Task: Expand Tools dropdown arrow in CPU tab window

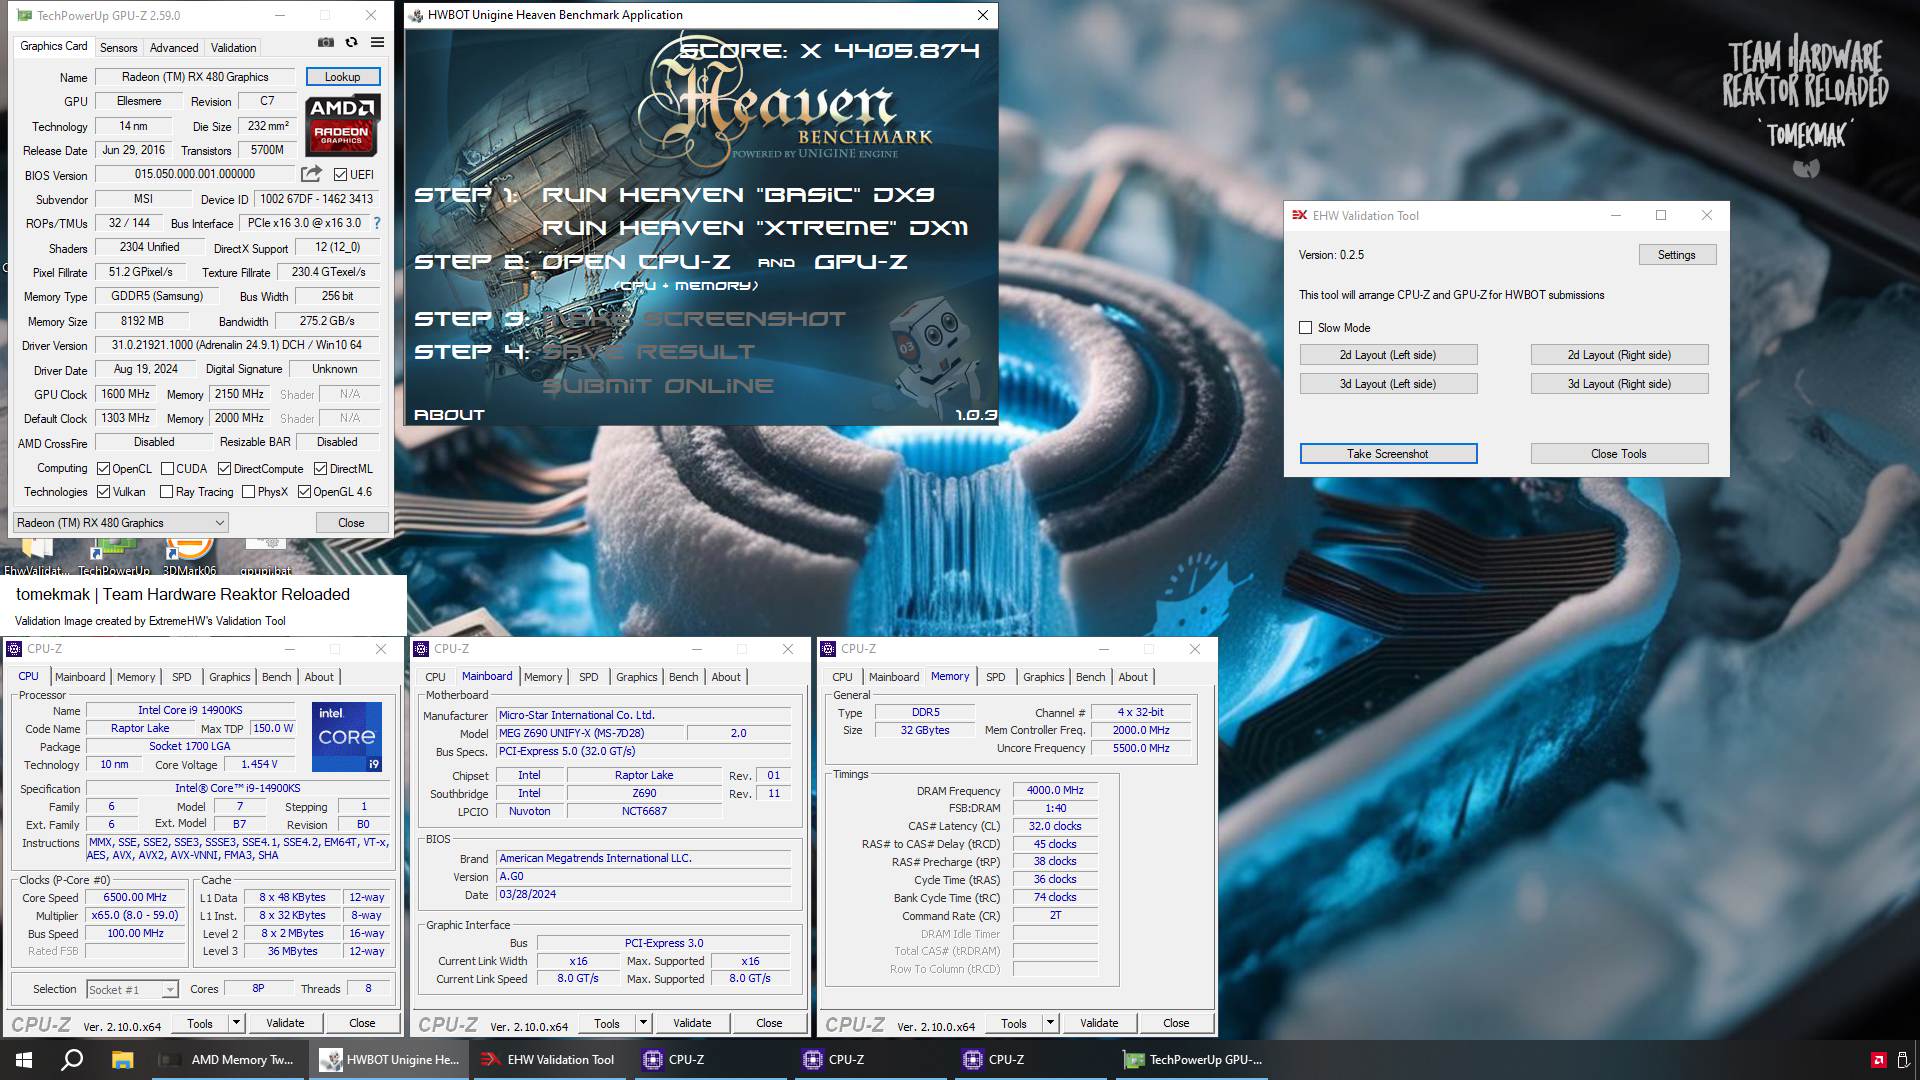Action: coord(236,1023)
